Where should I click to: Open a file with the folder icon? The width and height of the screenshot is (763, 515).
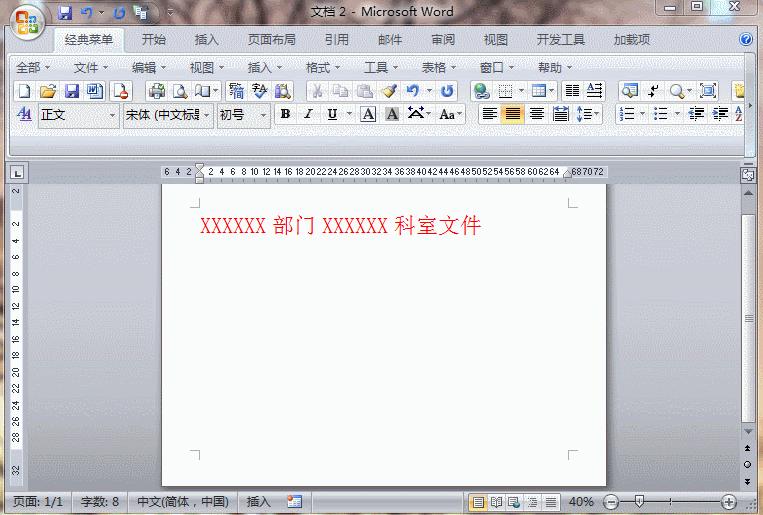pos(48,91)
